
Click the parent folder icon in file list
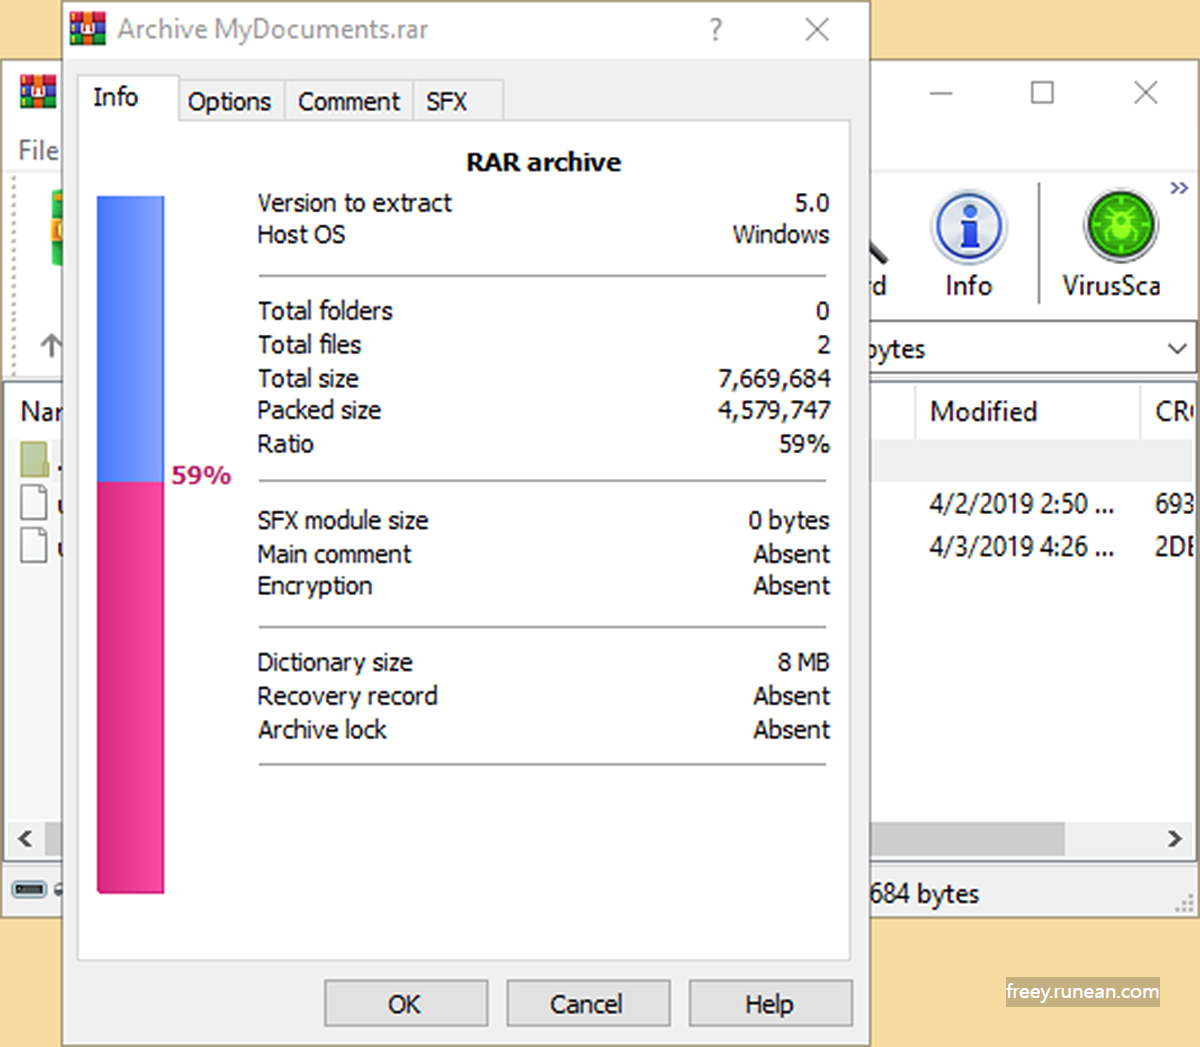tap(34, 459)
